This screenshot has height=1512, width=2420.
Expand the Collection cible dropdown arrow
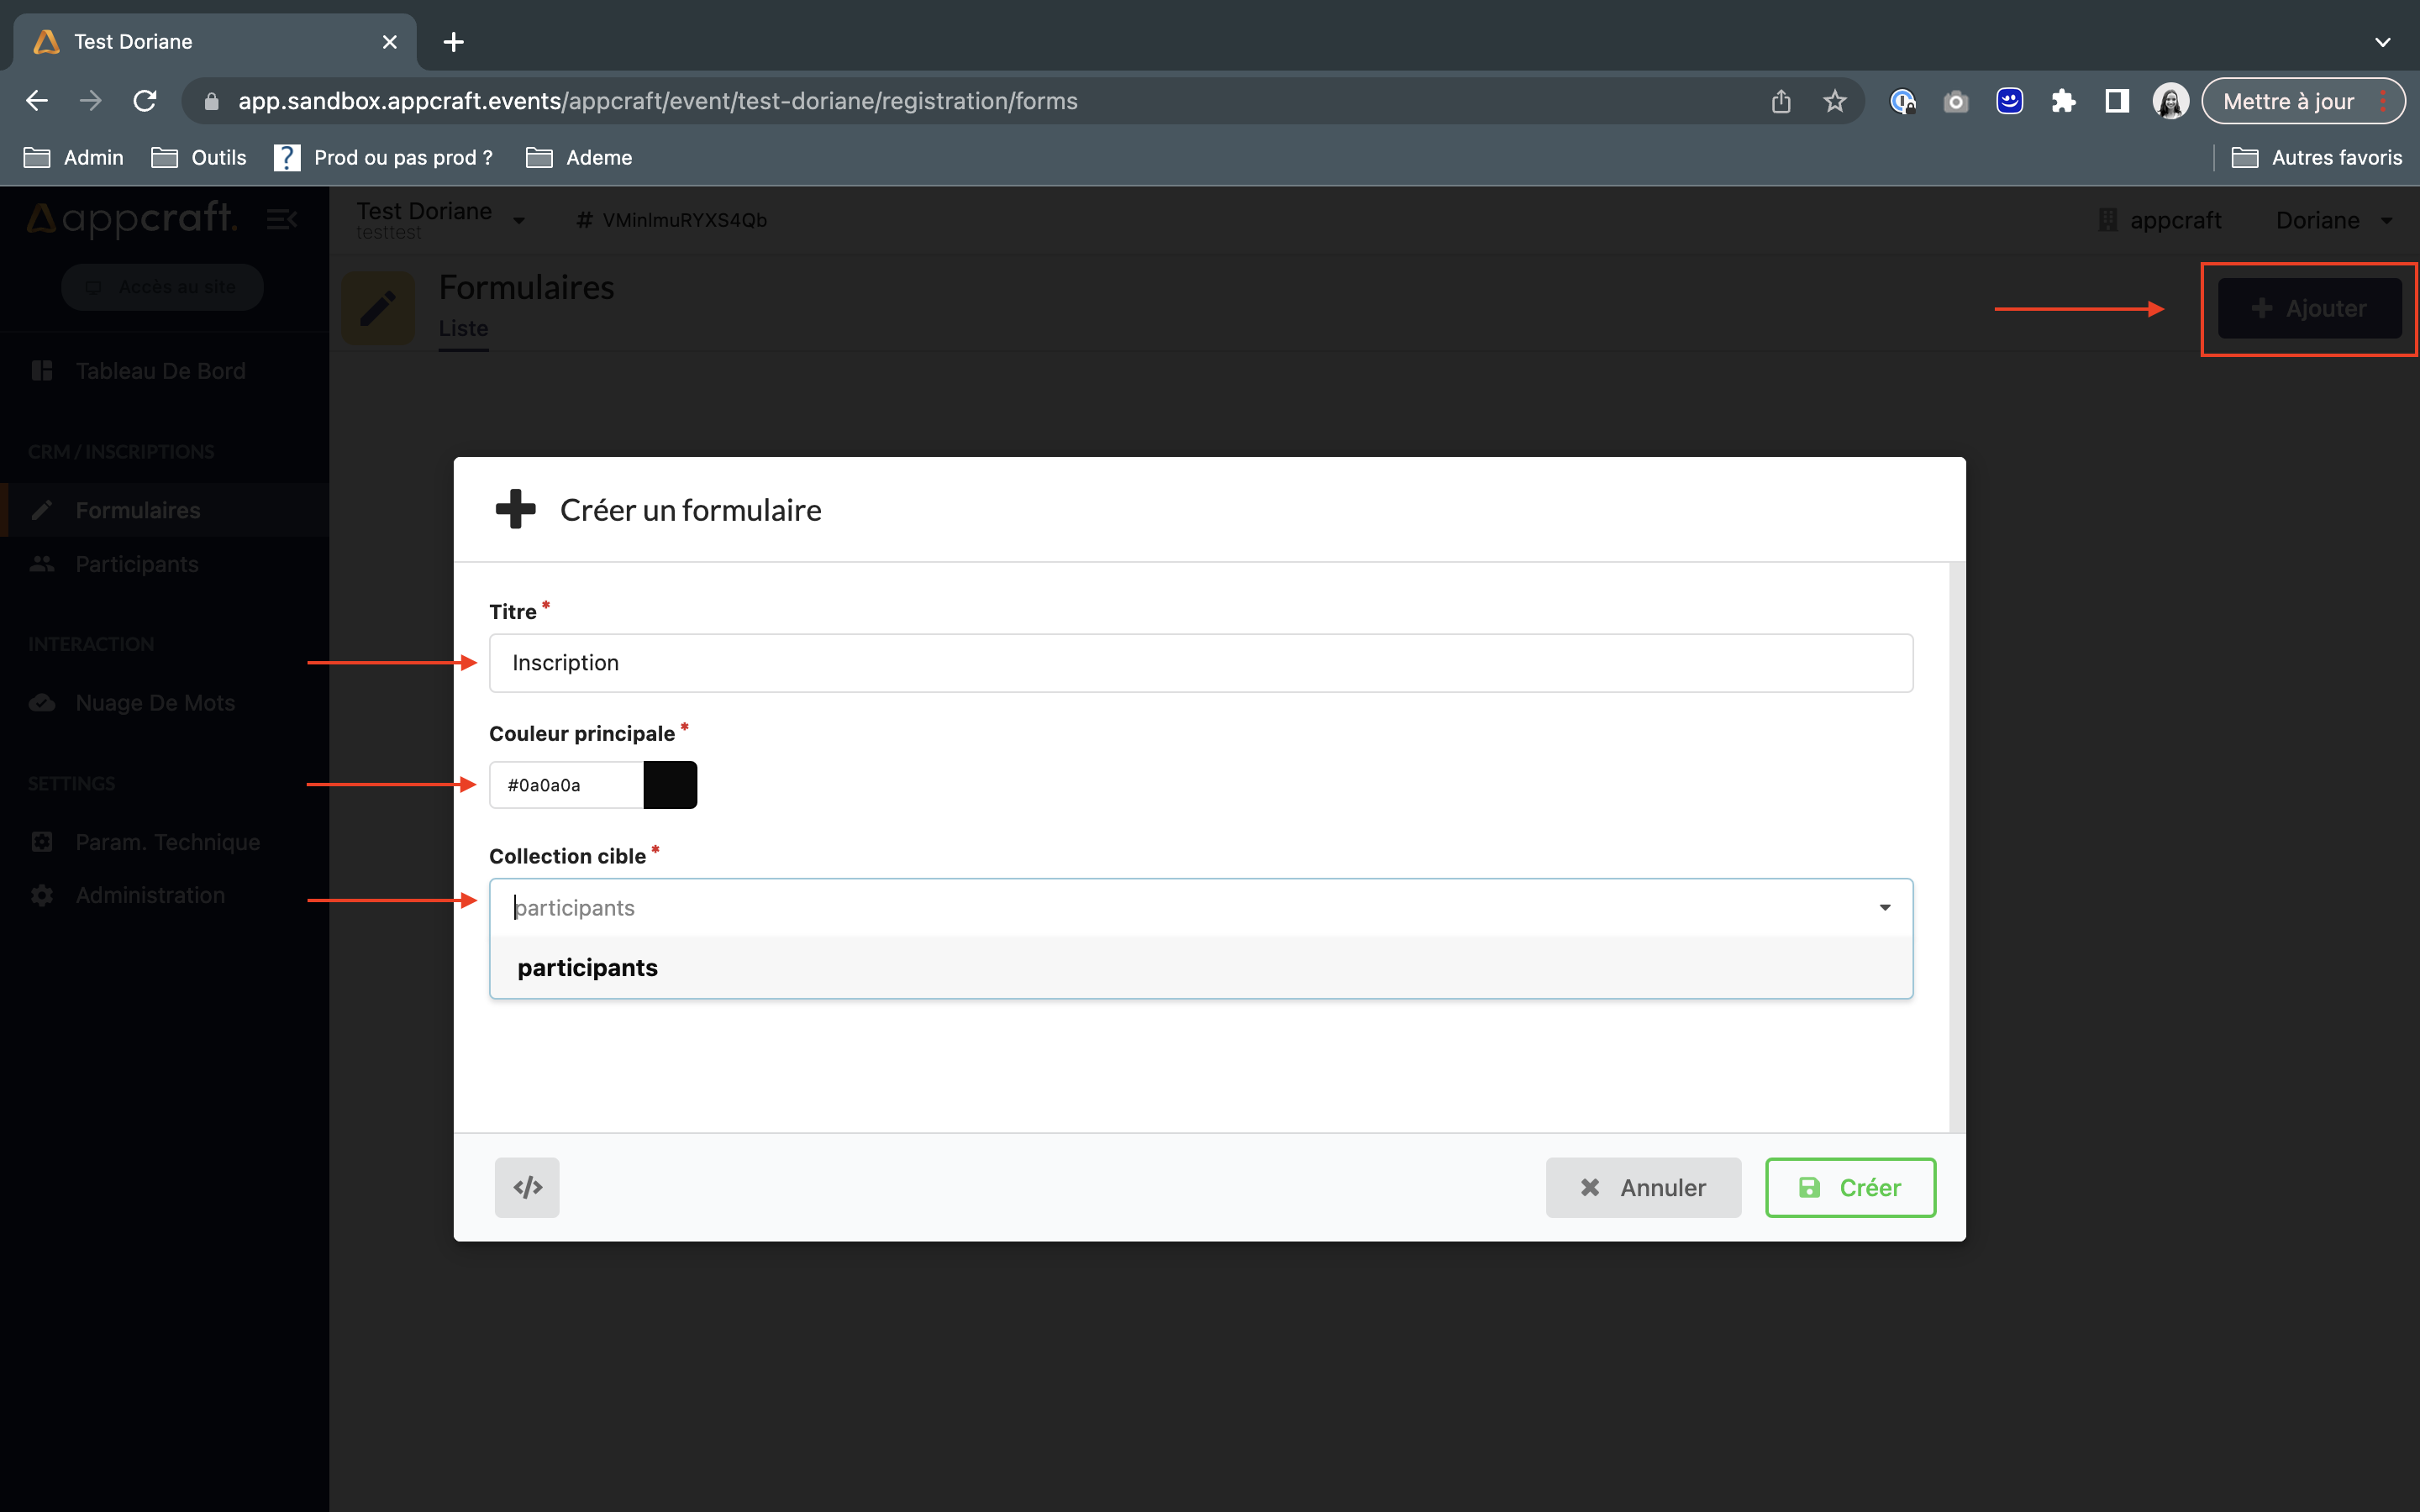click(1884, 907)
